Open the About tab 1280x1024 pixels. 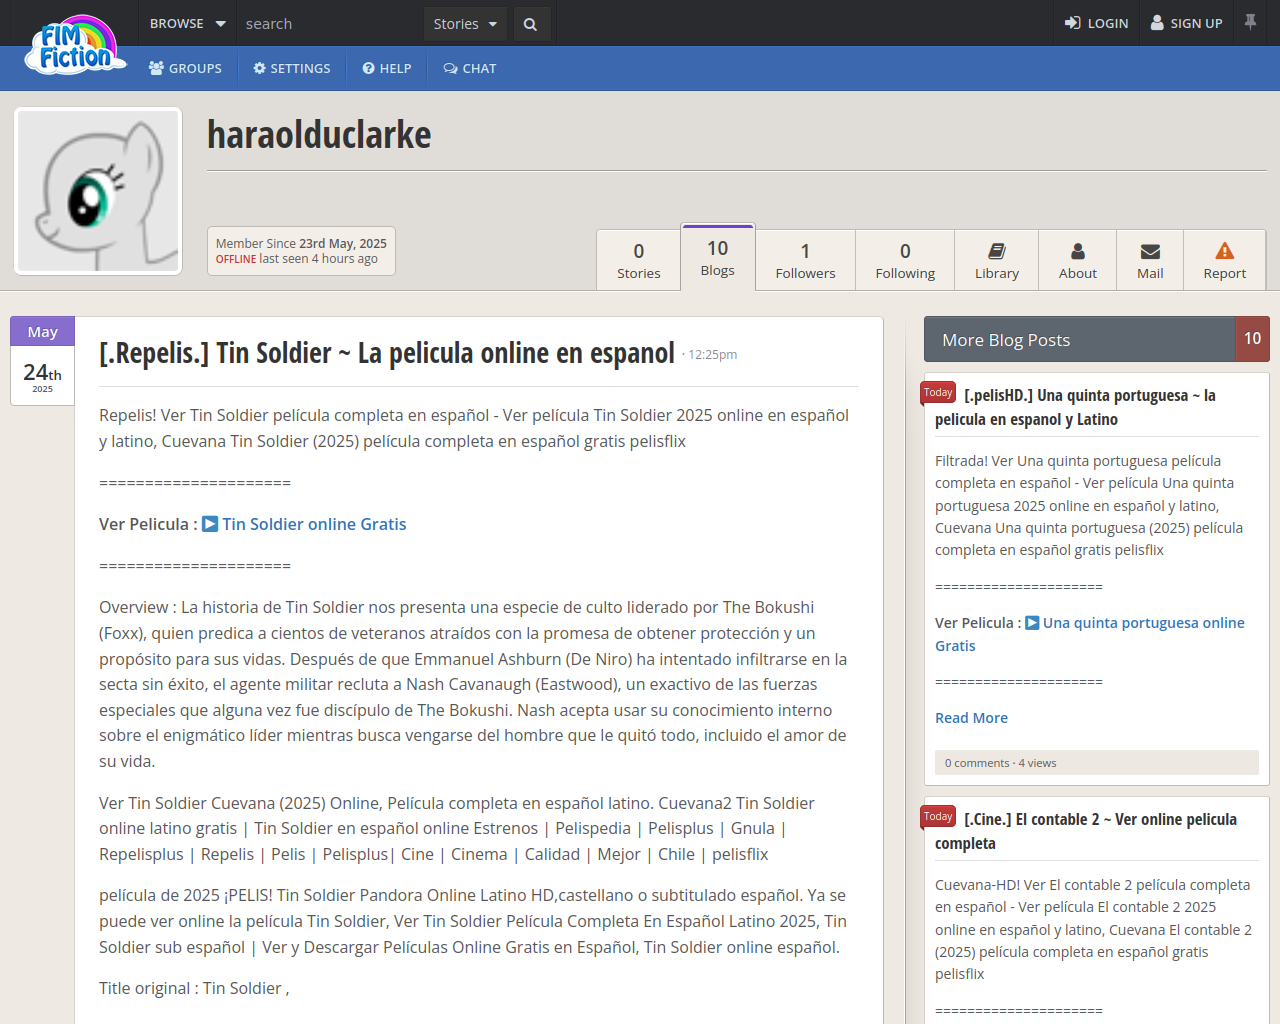[1078, 260]
